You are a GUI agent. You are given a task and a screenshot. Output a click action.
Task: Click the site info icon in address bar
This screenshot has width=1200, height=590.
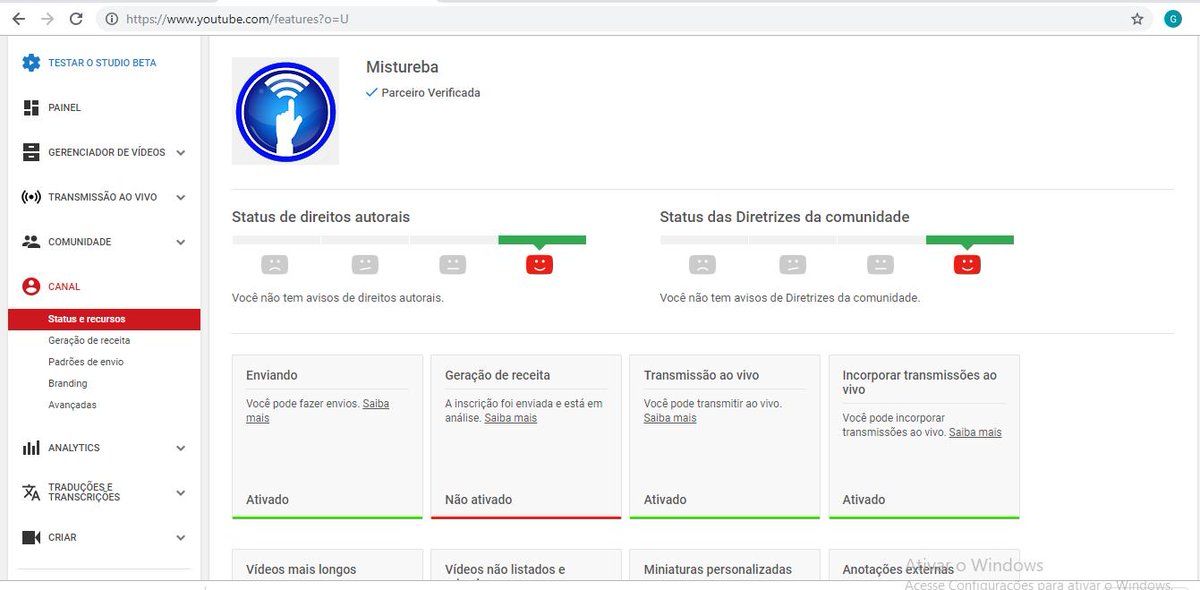click(112, 19)
